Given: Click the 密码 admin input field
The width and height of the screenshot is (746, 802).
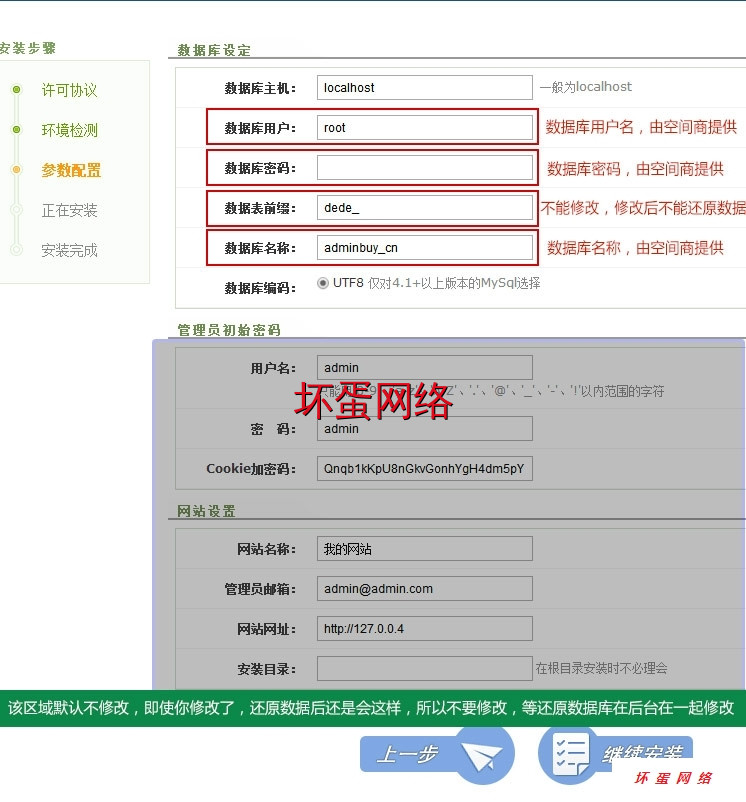Looking at the screenshot, I should [x=424, y=429].
